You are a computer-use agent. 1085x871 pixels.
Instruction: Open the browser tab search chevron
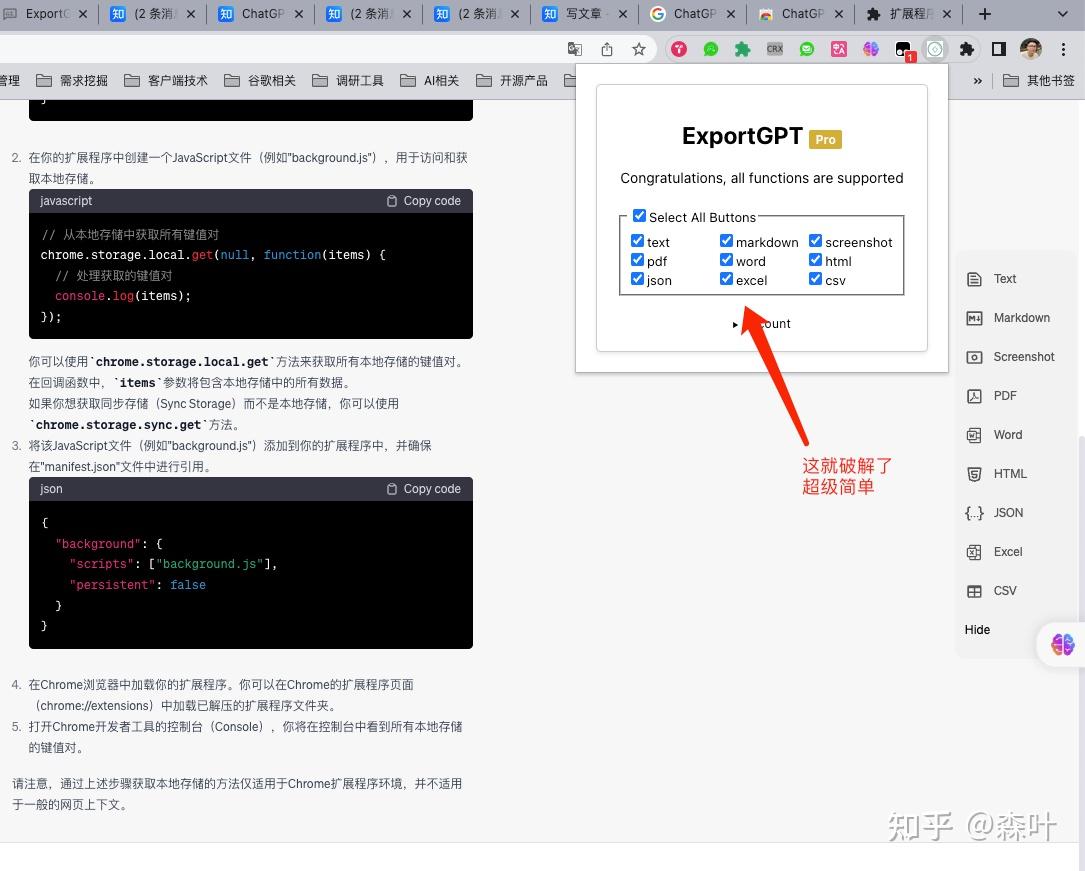click(1062, 15)
